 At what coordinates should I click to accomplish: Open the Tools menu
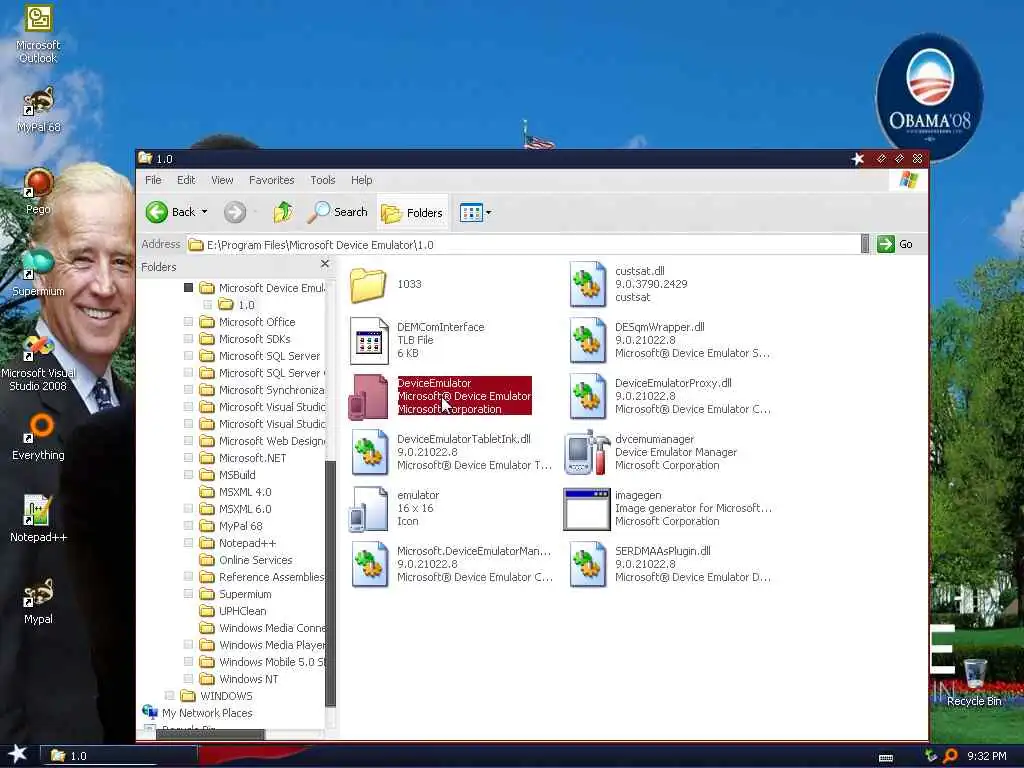(323, 180)
